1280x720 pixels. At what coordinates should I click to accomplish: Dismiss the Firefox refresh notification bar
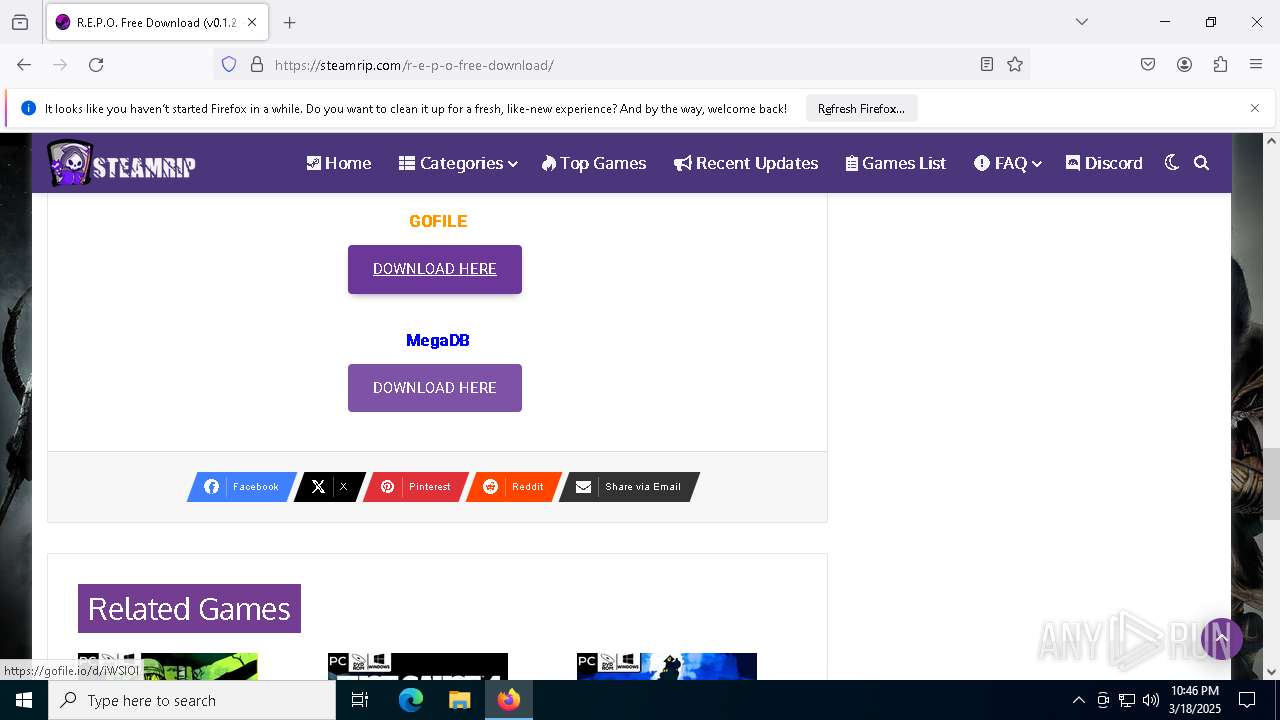[x=1255, y=108]
